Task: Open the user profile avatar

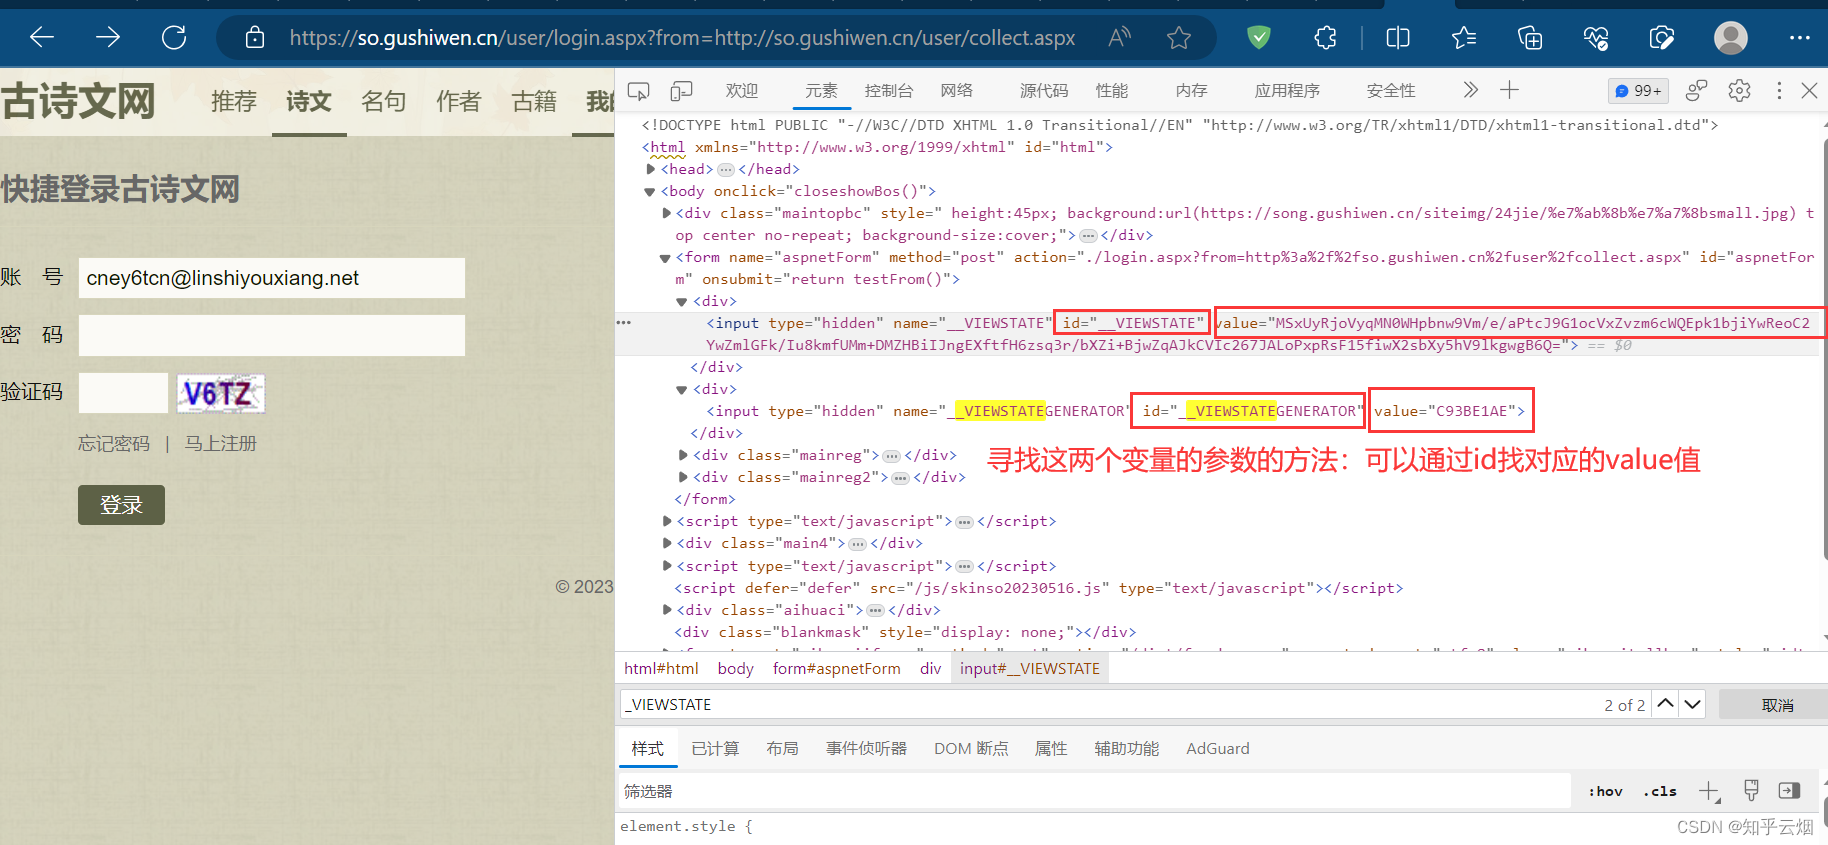Action: 1731,38
